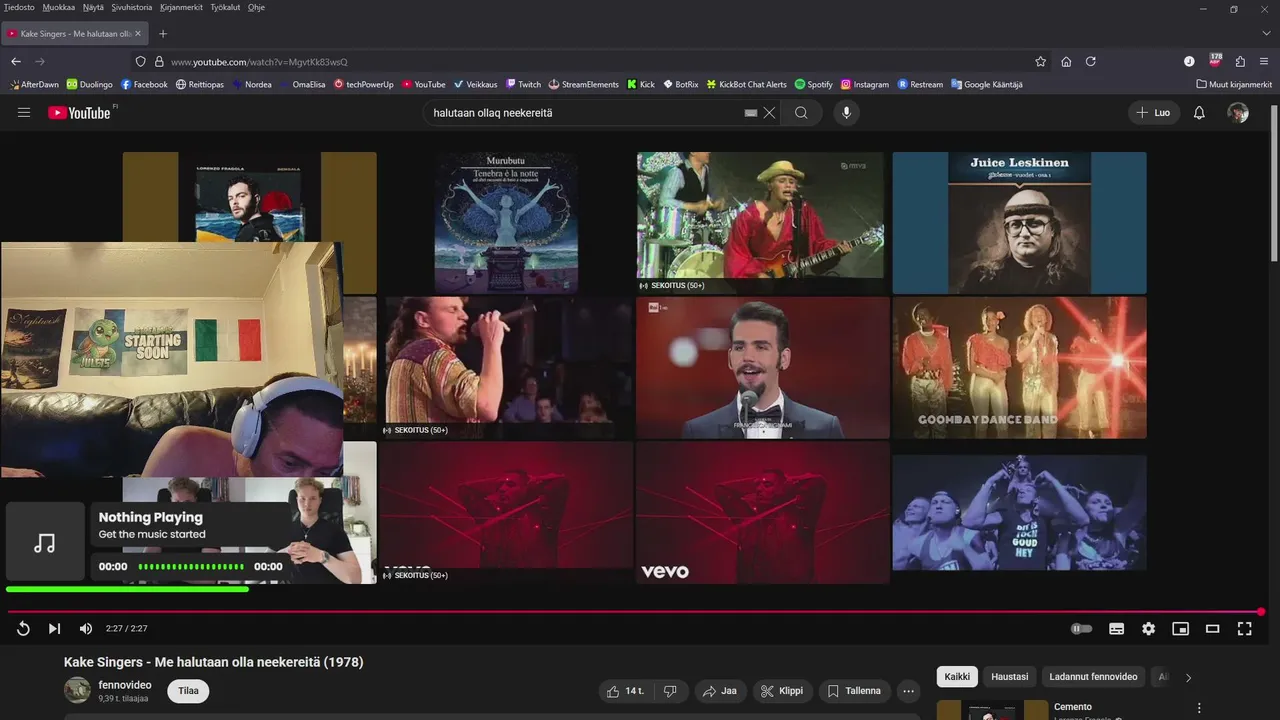Image resolution: width=1280 pixels, height=720 pixels.
Task: Go to the YouTube home logo
Action: 80,113
